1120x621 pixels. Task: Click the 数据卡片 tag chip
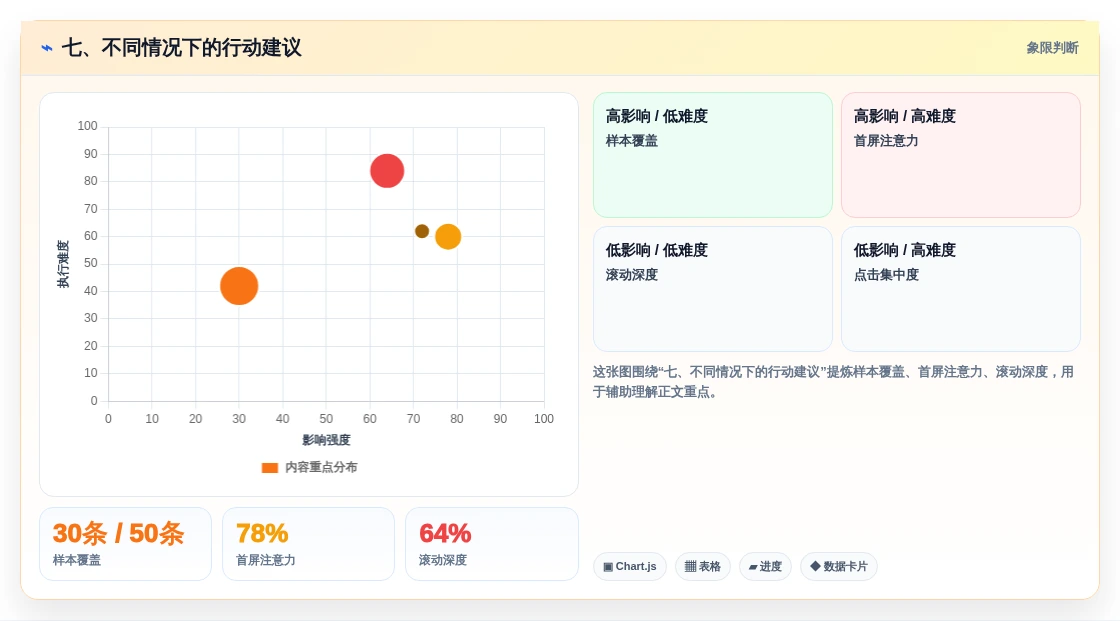839,567
